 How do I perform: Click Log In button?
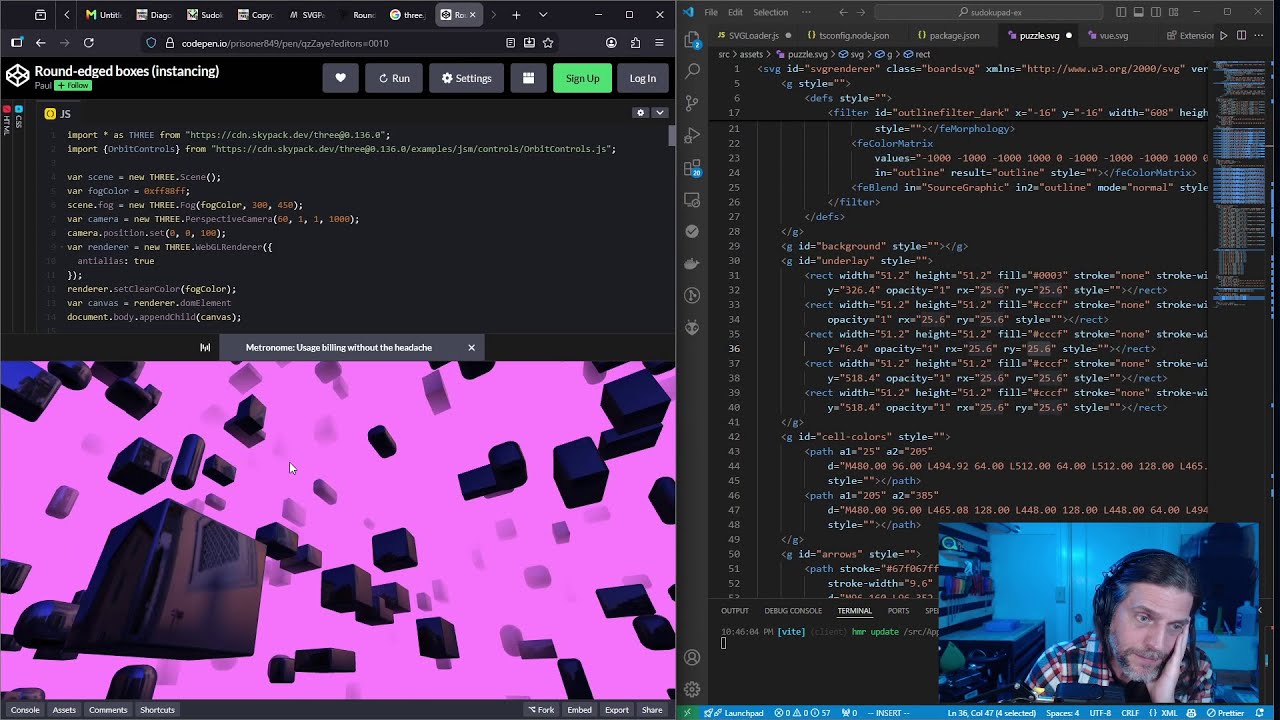643,78
